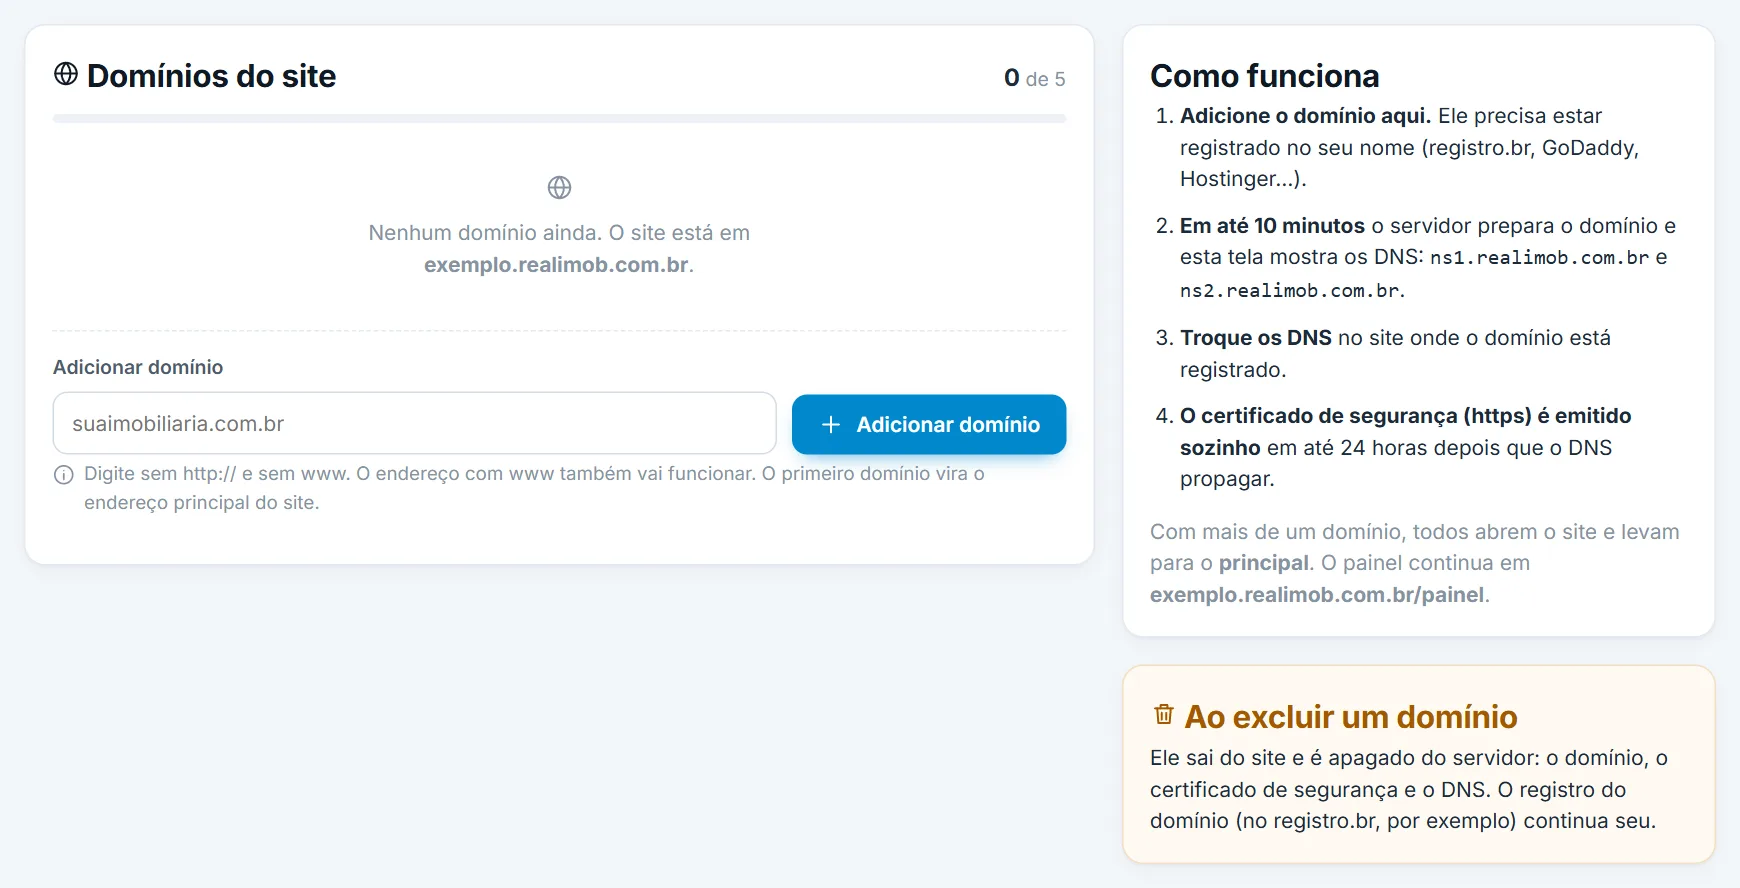1740x888 pixels.
Task: Click 'Em até 10 minutos' step text
Action: pyautogui.click(x=1272, y=226)
